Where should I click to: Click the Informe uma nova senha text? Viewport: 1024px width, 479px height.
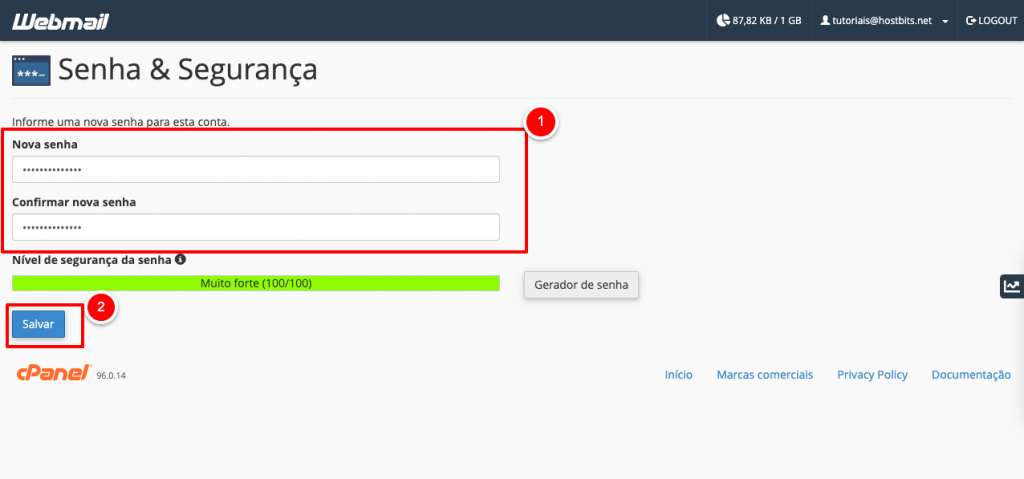tap(121, 122)
